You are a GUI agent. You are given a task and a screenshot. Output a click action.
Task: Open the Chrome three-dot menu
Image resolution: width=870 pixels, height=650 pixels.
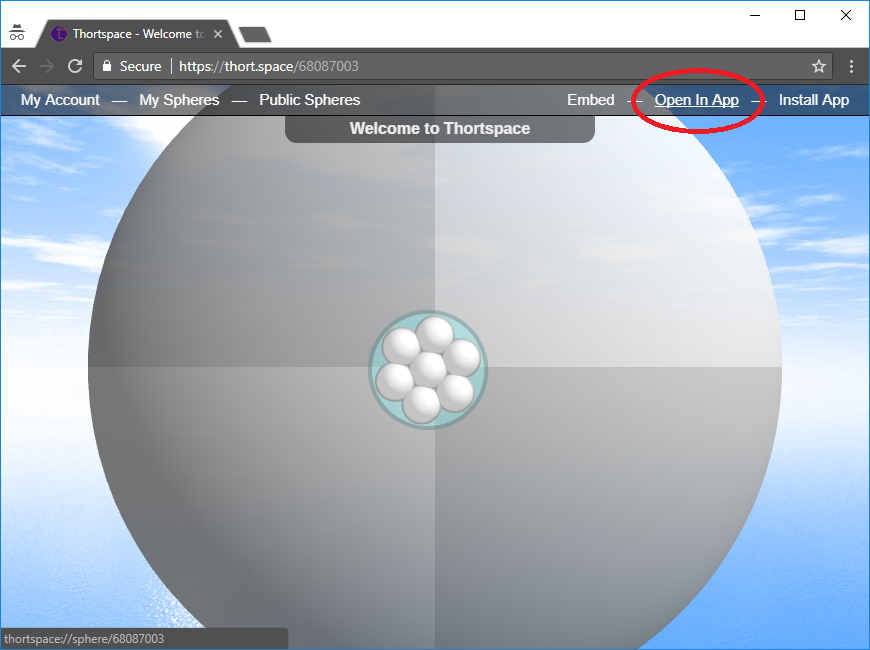(851, 67)
